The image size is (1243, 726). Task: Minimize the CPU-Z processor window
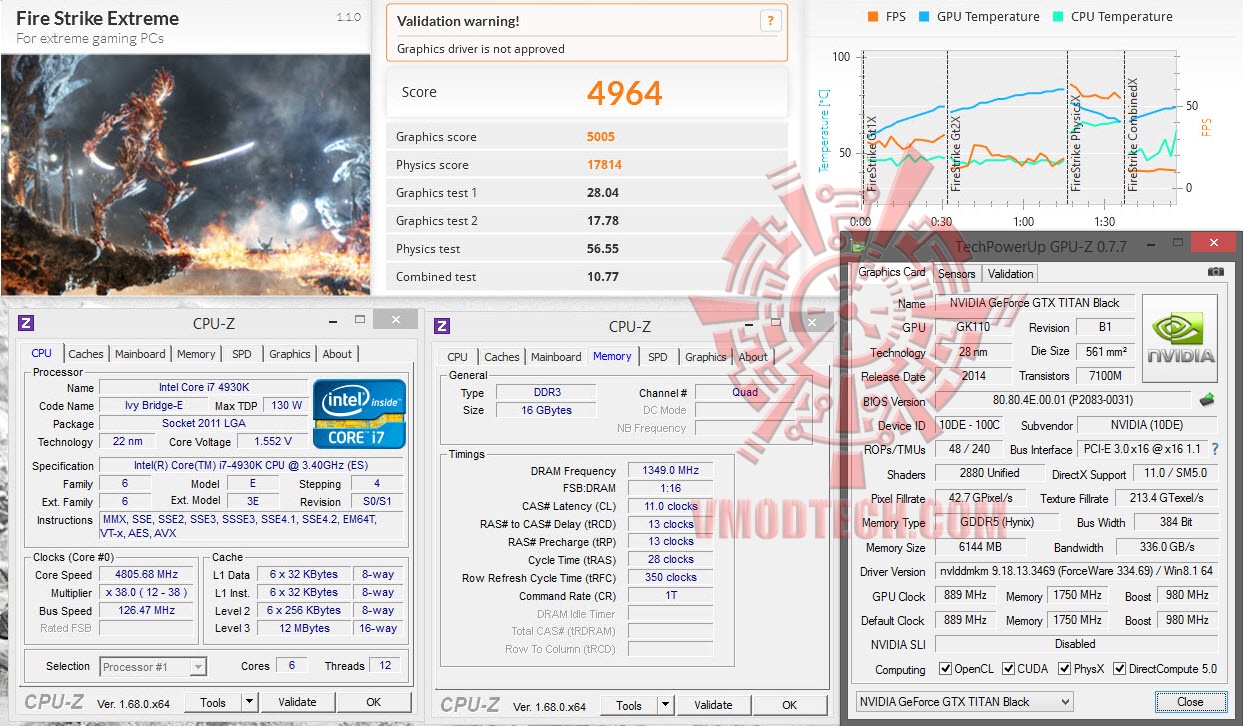334,320
